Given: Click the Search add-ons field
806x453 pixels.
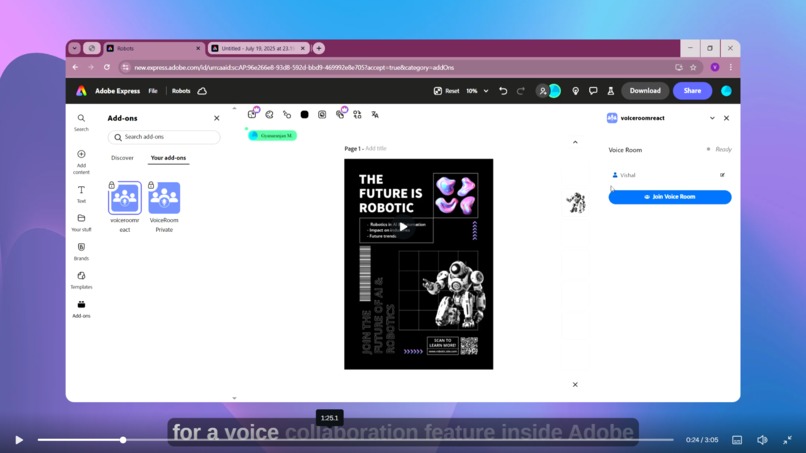Looking at the screenshot, I should click(164, 137).
